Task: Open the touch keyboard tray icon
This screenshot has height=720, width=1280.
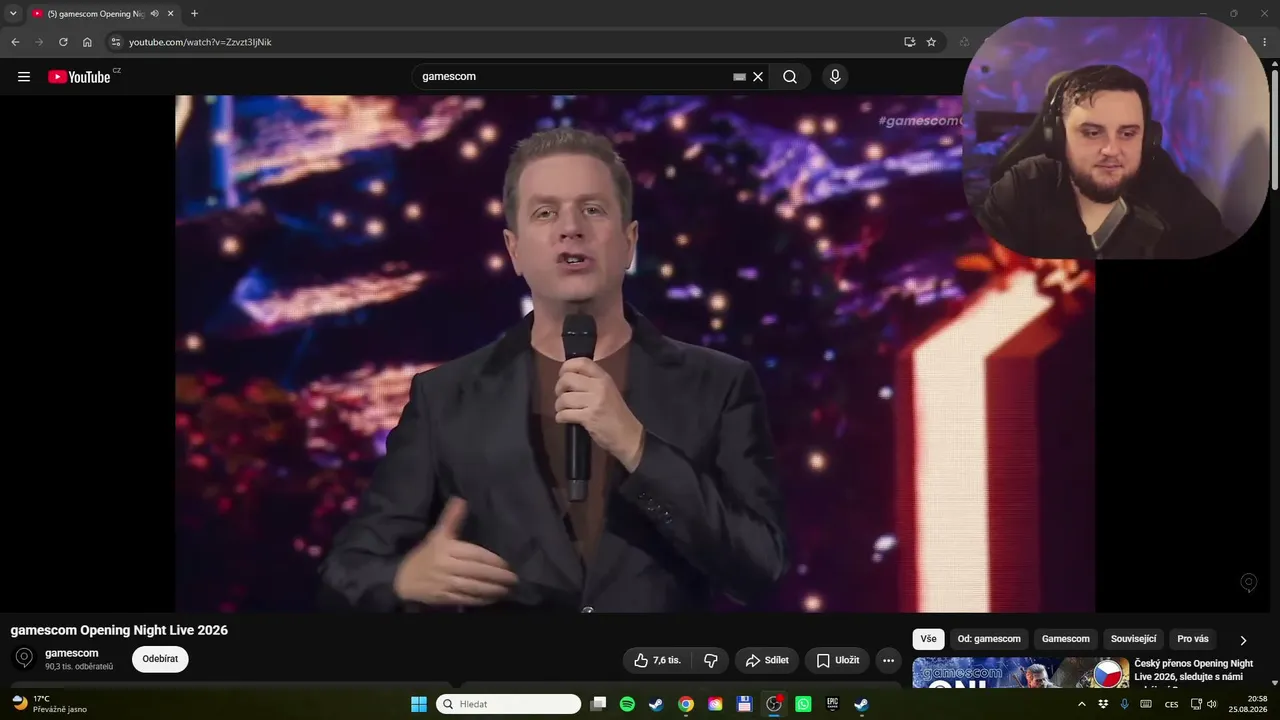Action: pyautogui.click(x=1146, y=704)
